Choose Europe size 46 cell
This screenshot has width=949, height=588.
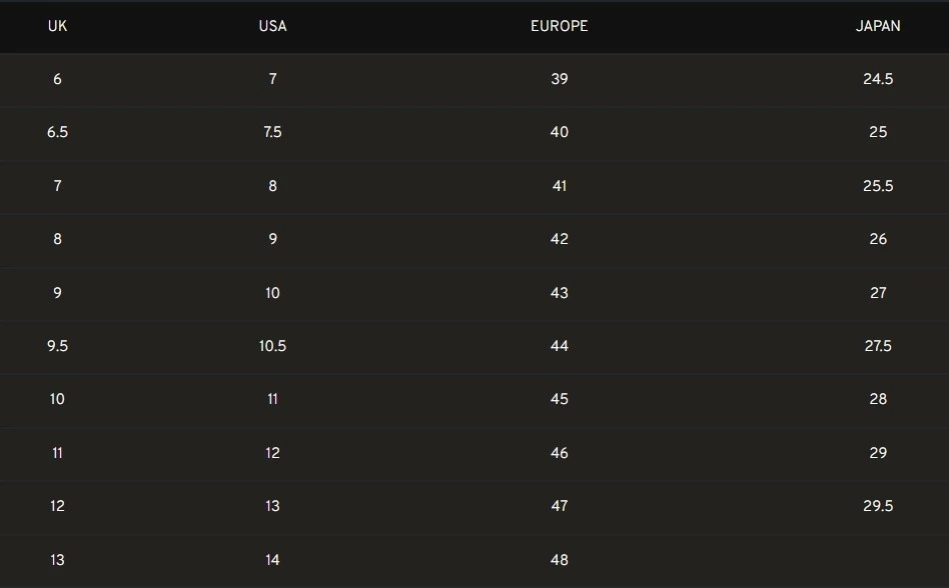click(559, 453)
